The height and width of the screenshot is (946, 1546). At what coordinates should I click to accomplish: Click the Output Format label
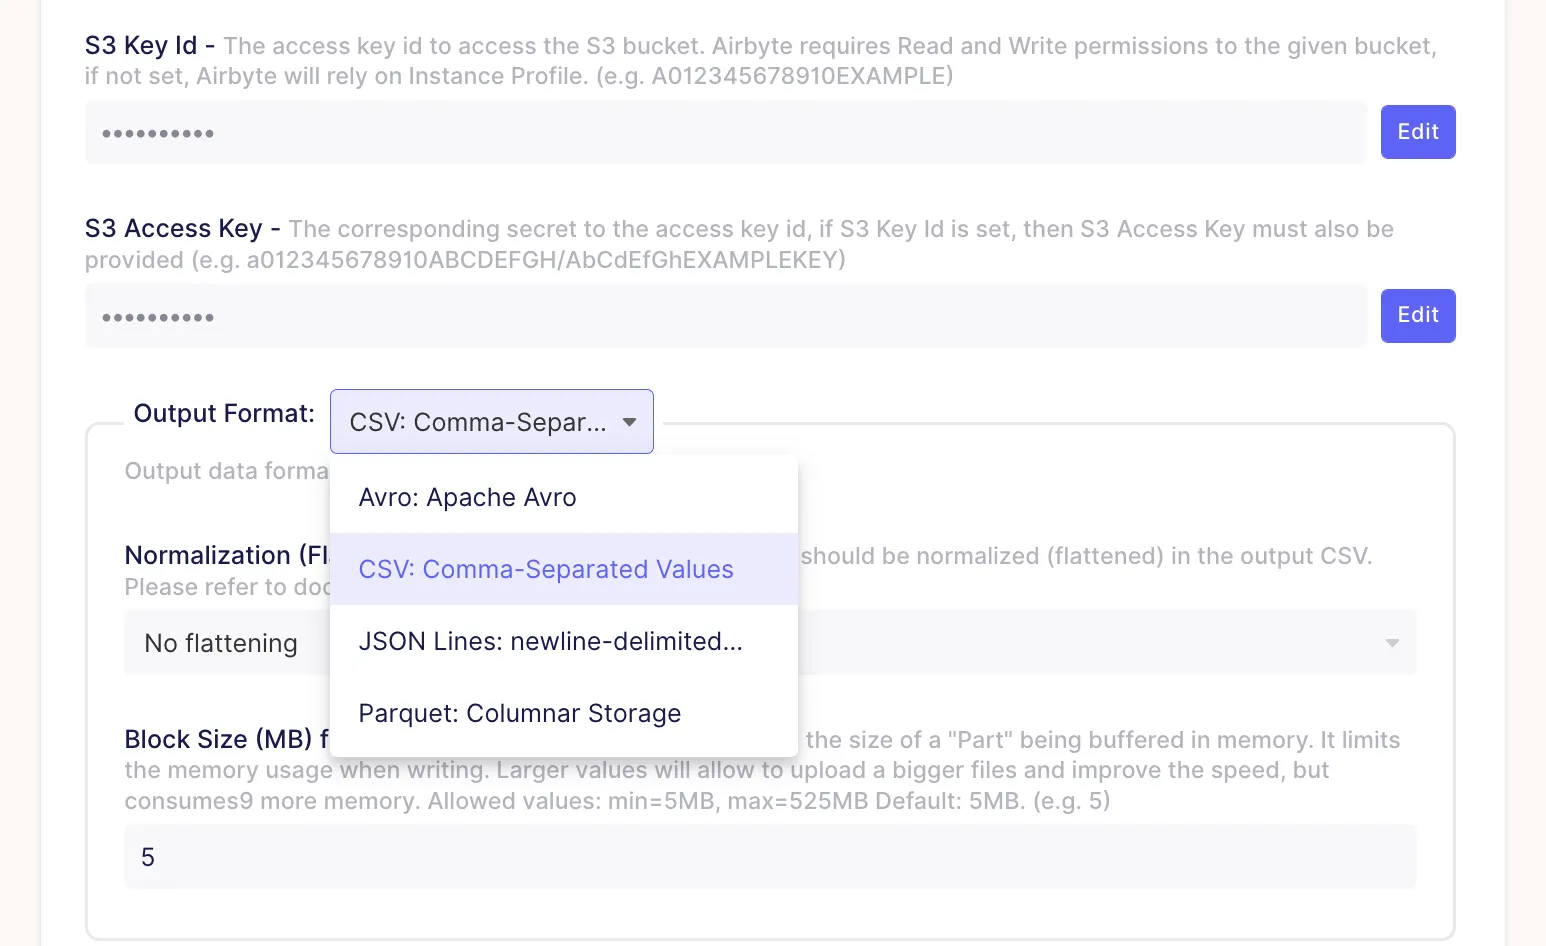coord(224,414)
